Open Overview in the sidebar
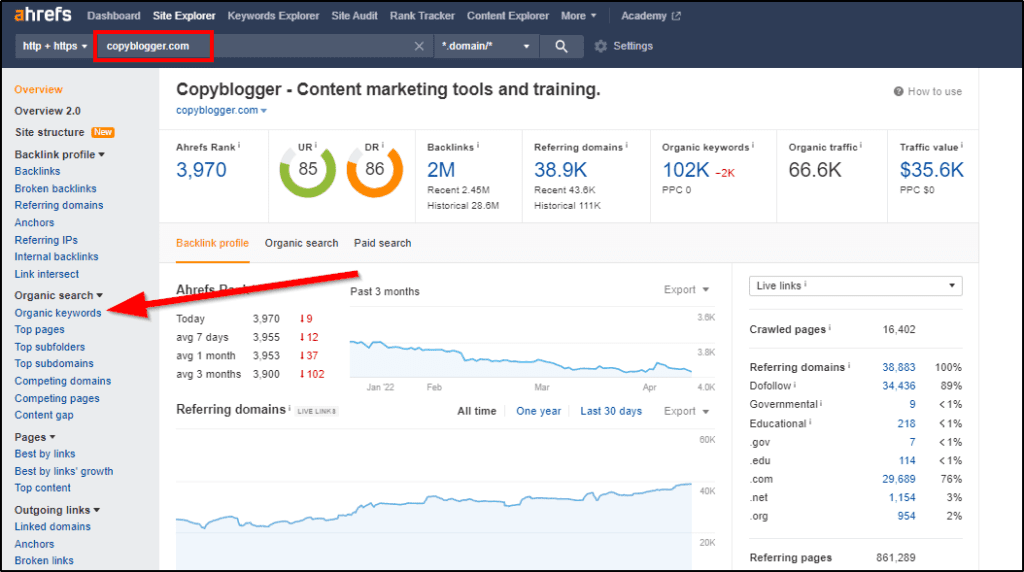The width and height of the screenshot is (1024, 572). click(x=39, y=89)
